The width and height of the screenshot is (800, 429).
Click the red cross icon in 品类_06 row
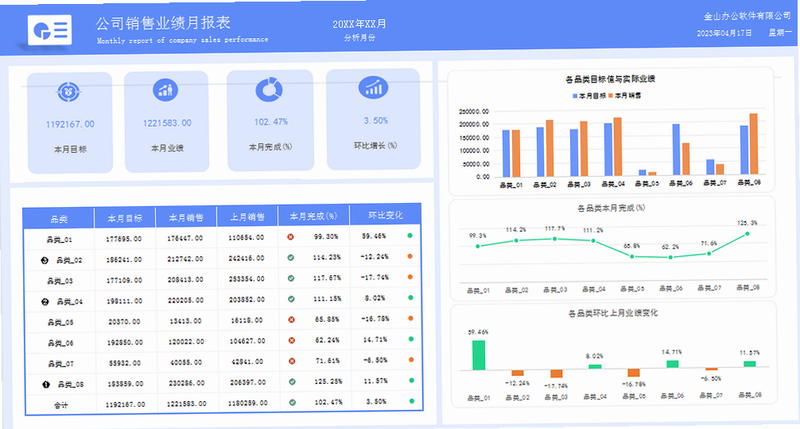291,340
